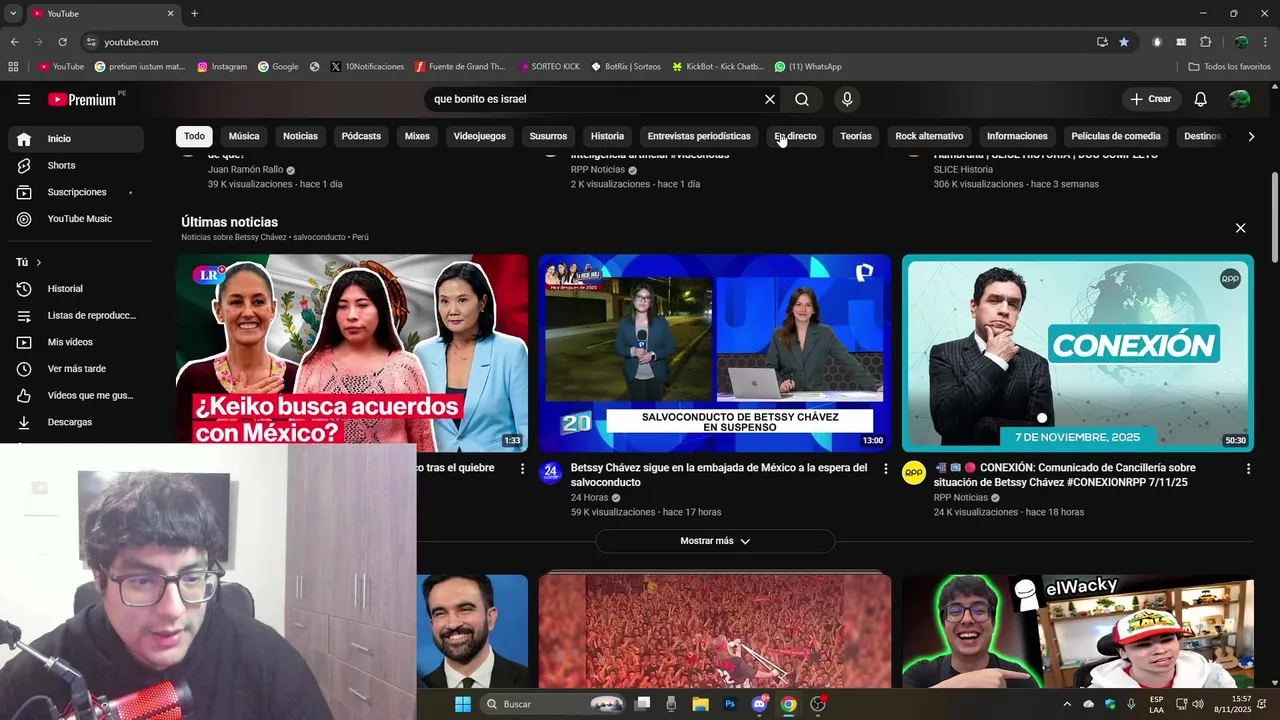The height and width of the screenshot is (720, 1280).
Task: Open SORTEO KICK bookmark
Action: click(x=549, y=67)
